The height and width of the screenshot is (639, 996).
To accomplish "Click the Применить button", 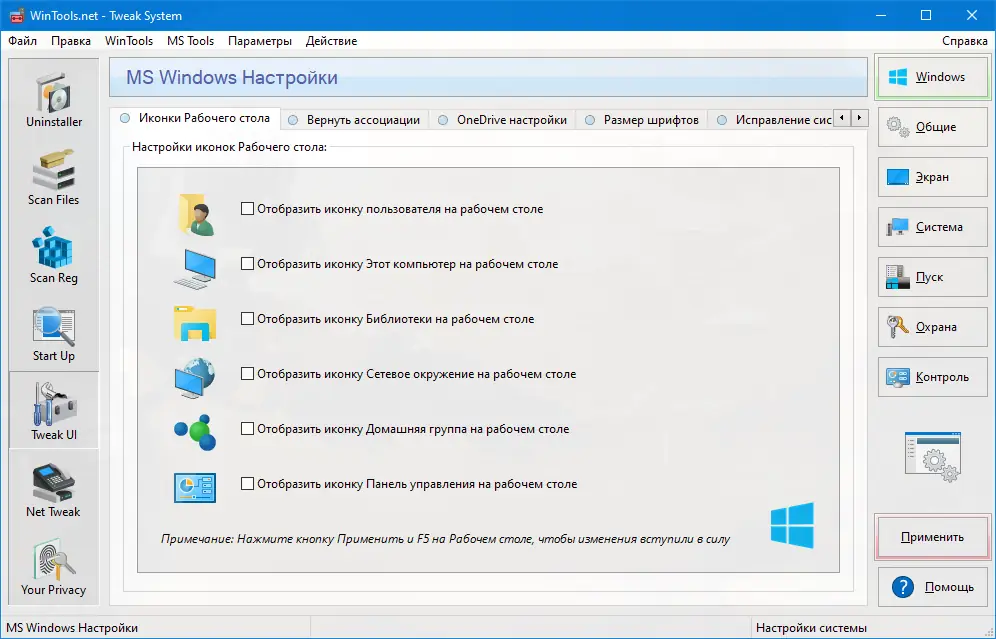I will 932,537.
